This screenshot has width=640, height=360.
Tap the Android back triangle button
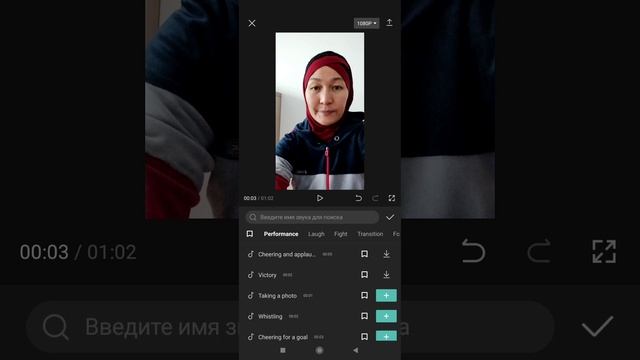356,350
